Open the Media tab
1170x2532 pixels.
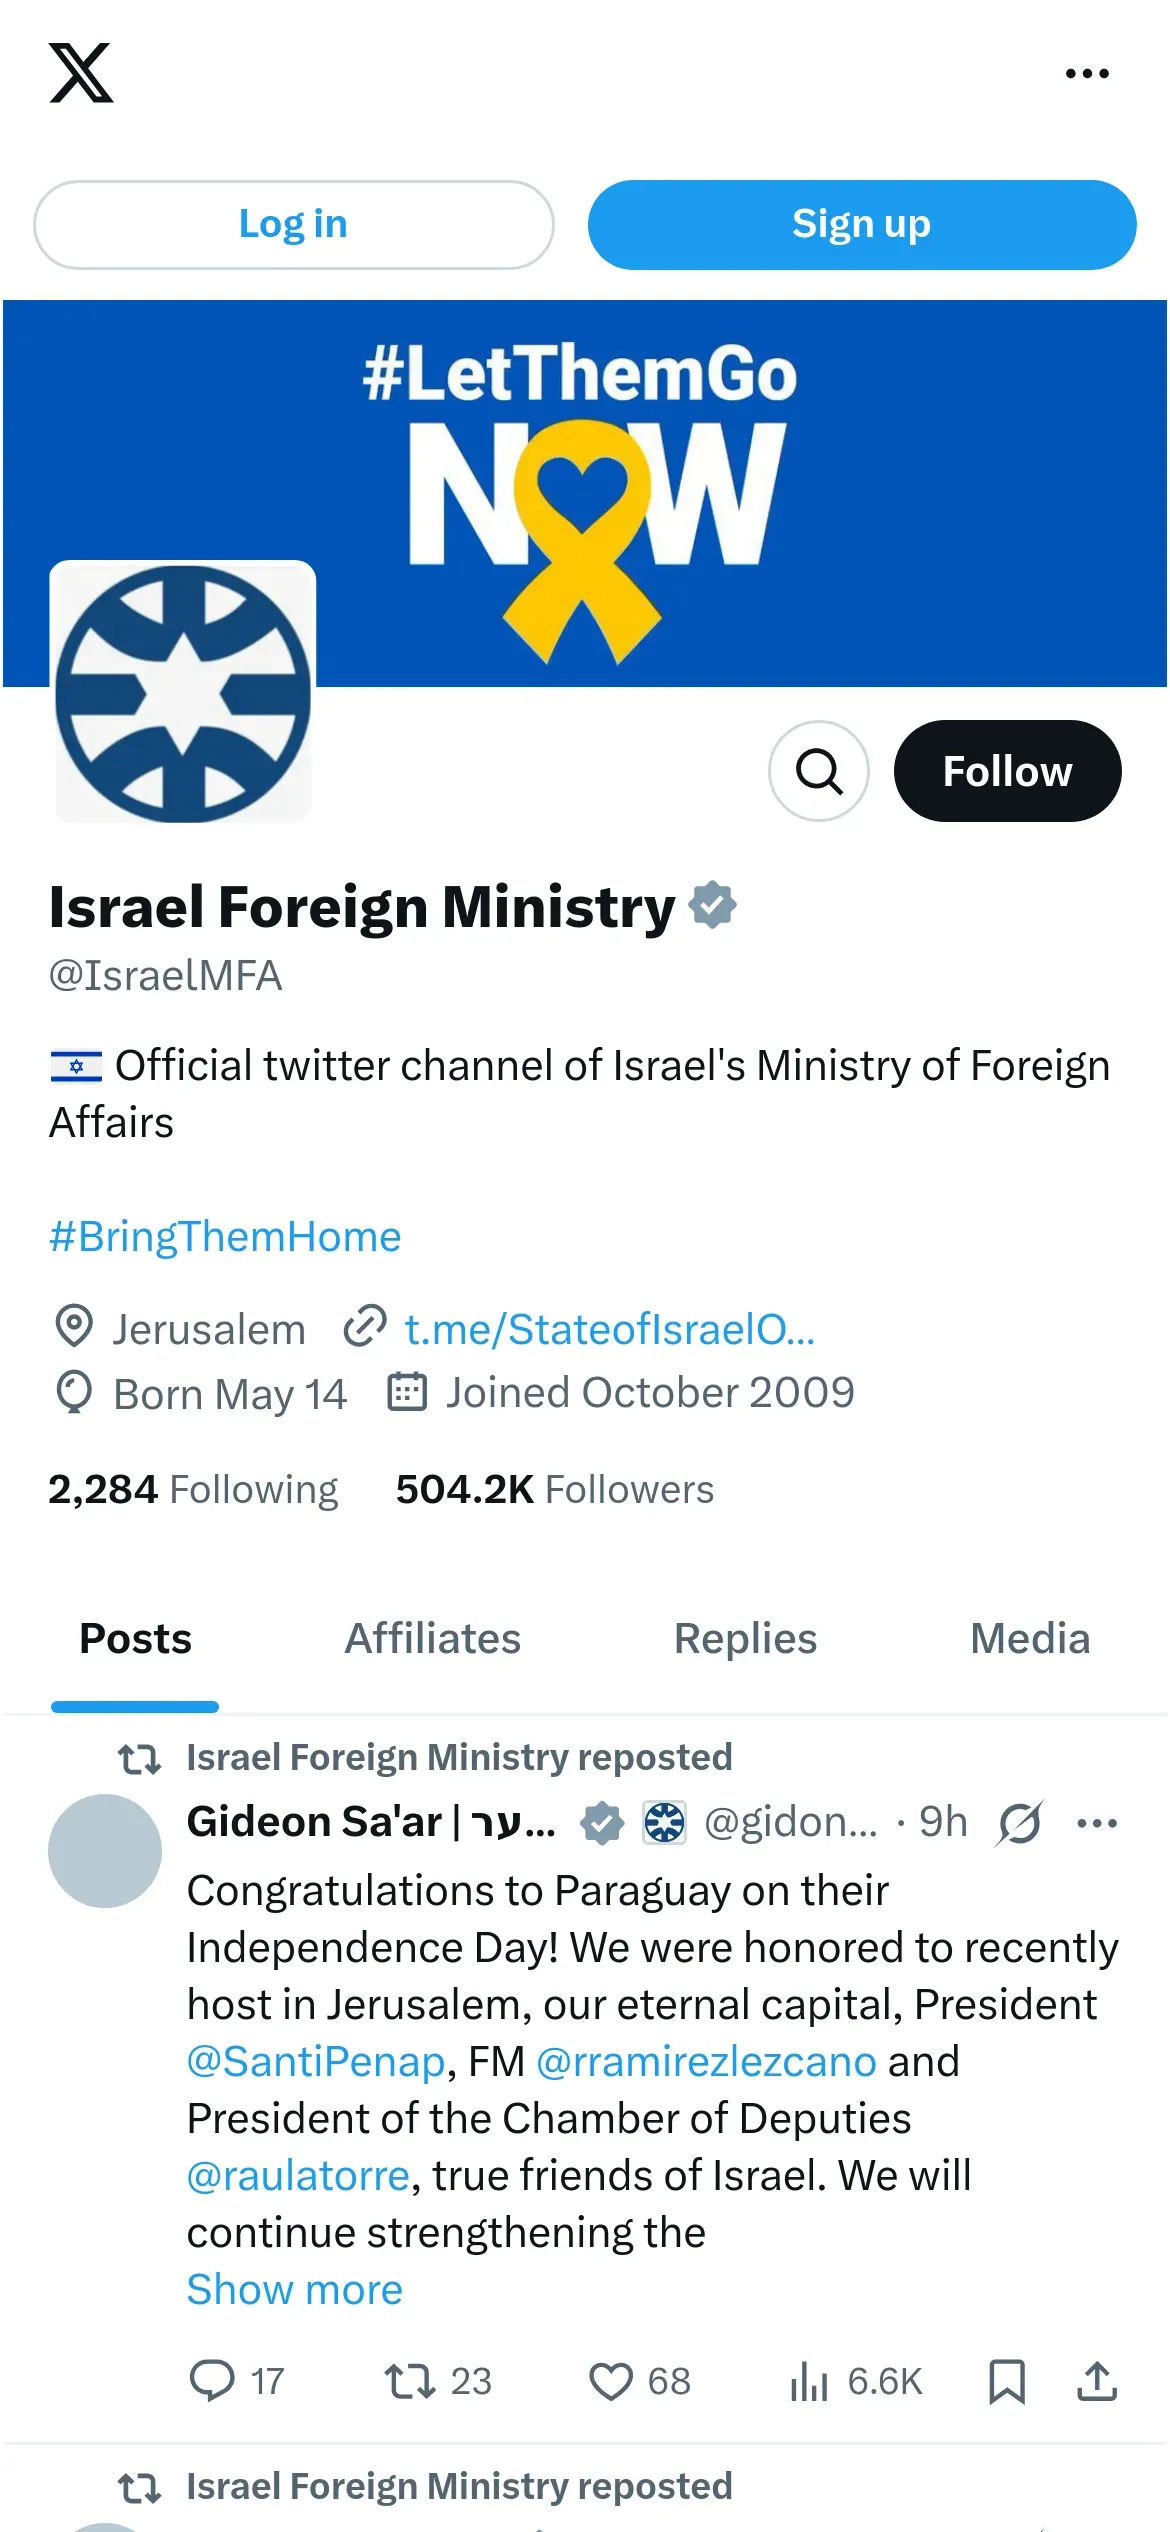pyautogui.click(x=1029, y=1639)
